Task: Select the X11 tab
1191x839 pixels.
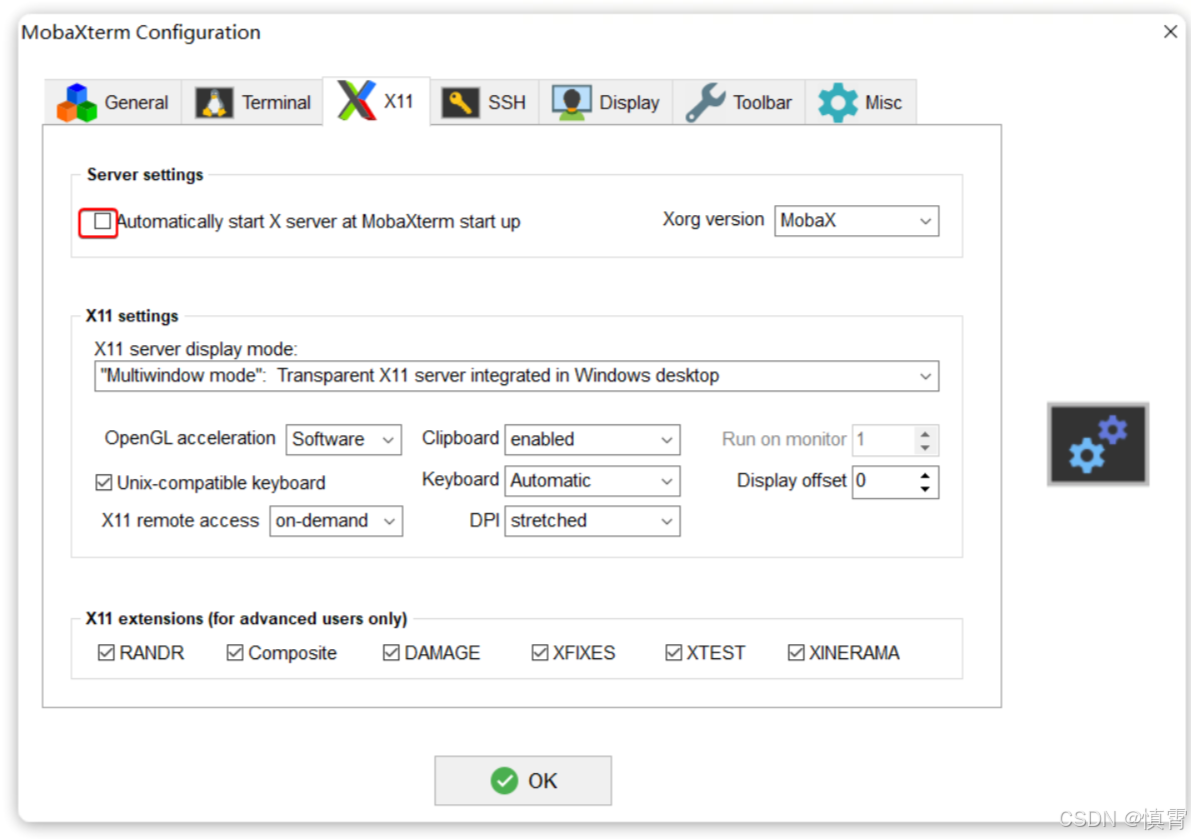Action: pos(376,101)
